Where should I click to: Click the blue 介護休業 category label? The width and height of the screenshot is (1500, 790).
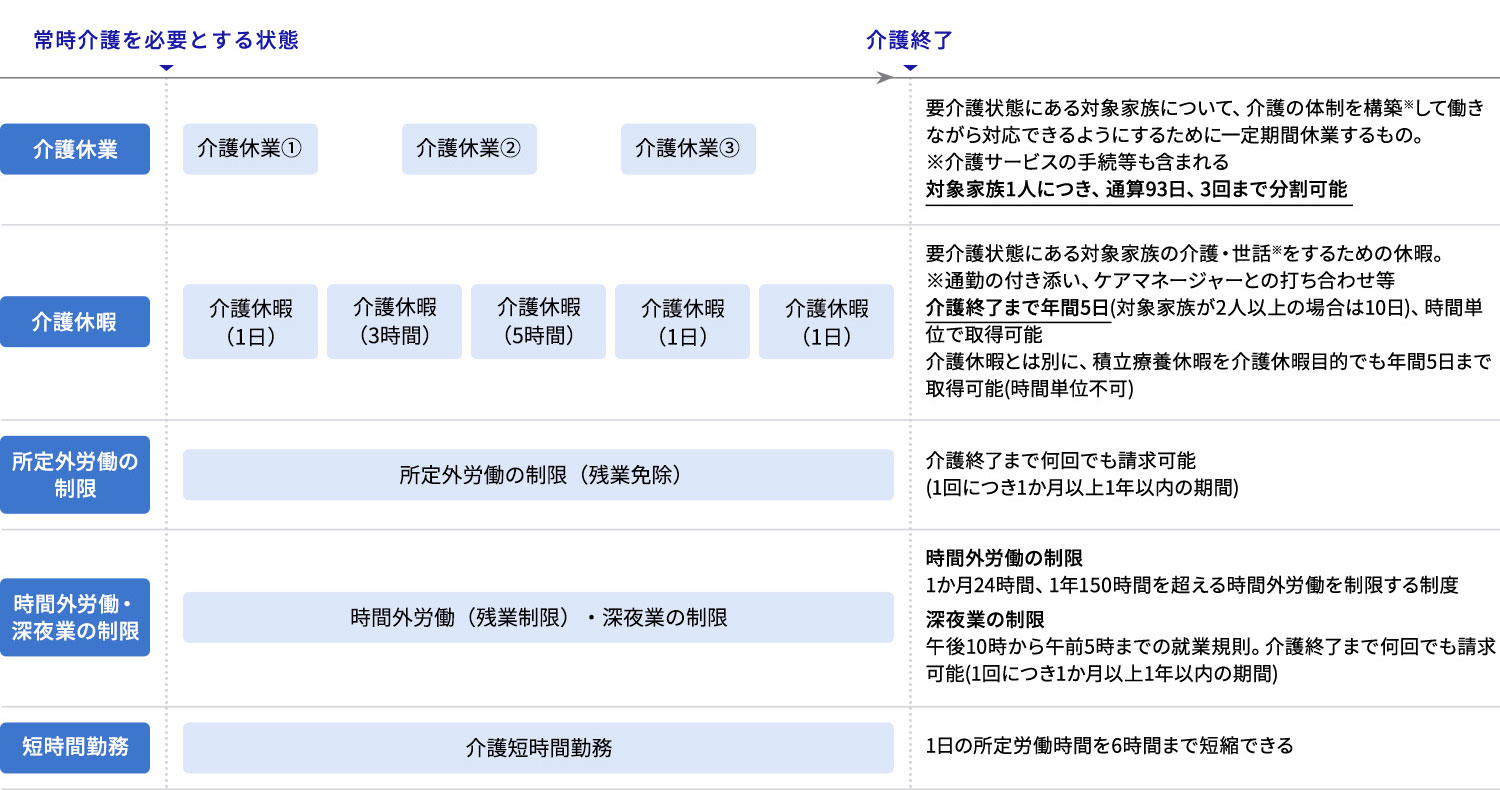click(75, 149)
